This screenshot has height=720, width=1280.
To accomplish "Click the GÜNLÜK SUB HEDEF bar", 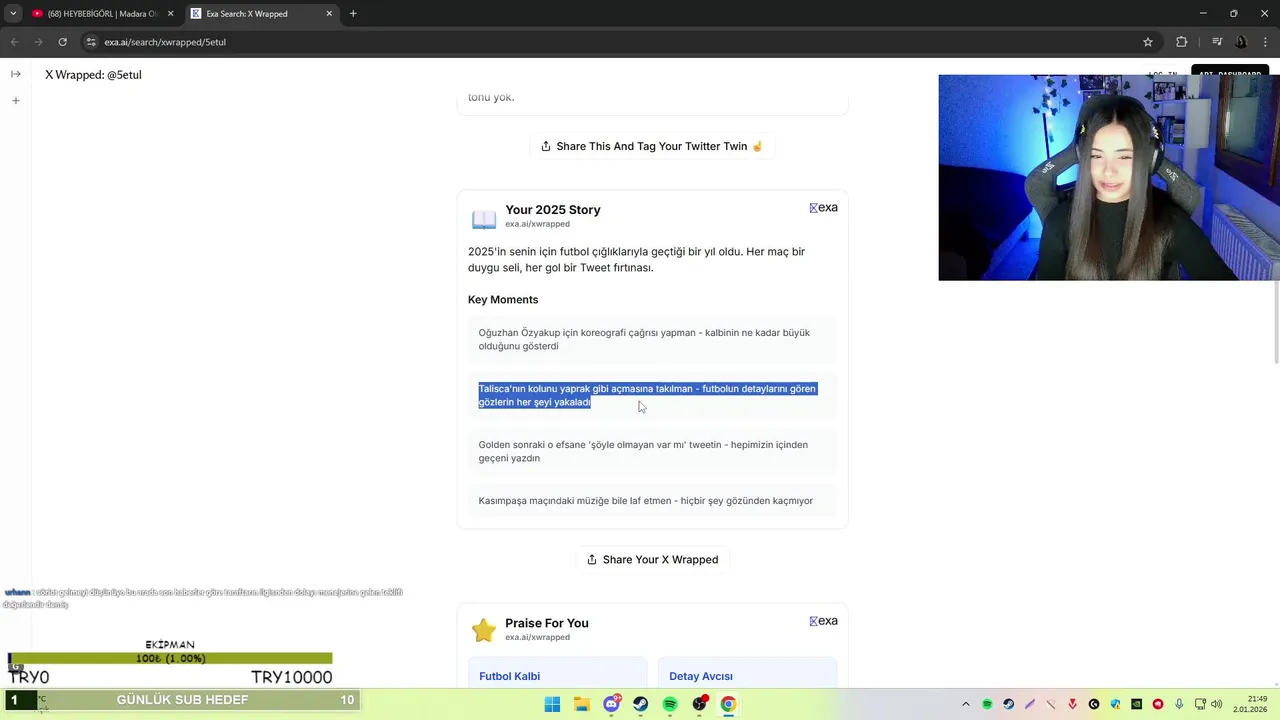I will [180, 700].
